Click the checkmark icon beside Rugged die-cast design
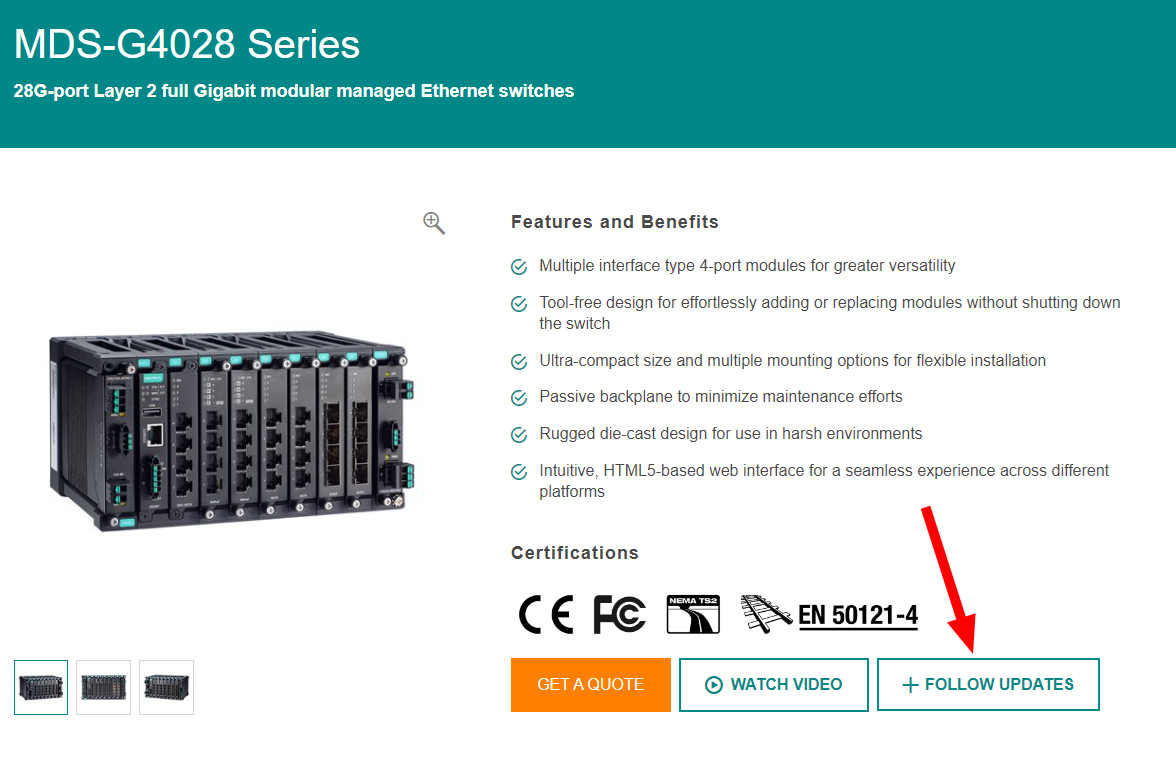The width and height of the screenshot is (1176, 765). pos(519,435)
